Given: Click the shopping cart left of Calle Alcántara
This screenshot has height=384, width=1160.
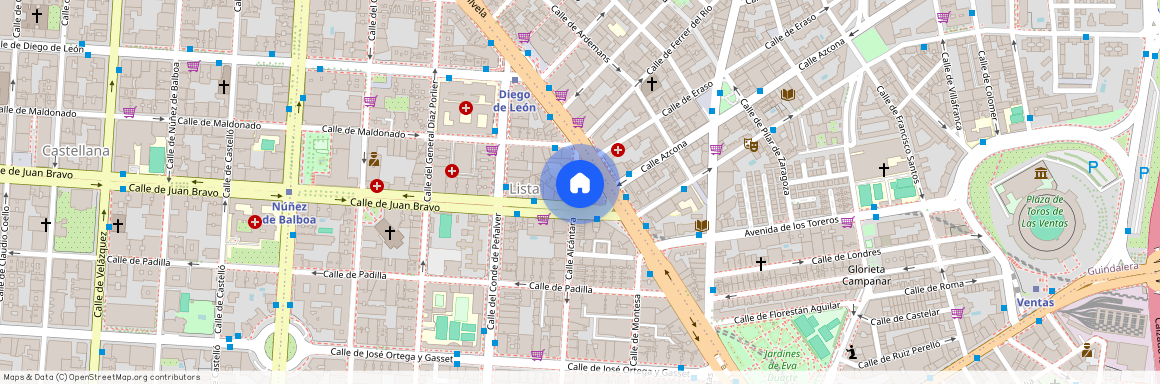Looking at the screenshot, I should click(x=543, y=219).
